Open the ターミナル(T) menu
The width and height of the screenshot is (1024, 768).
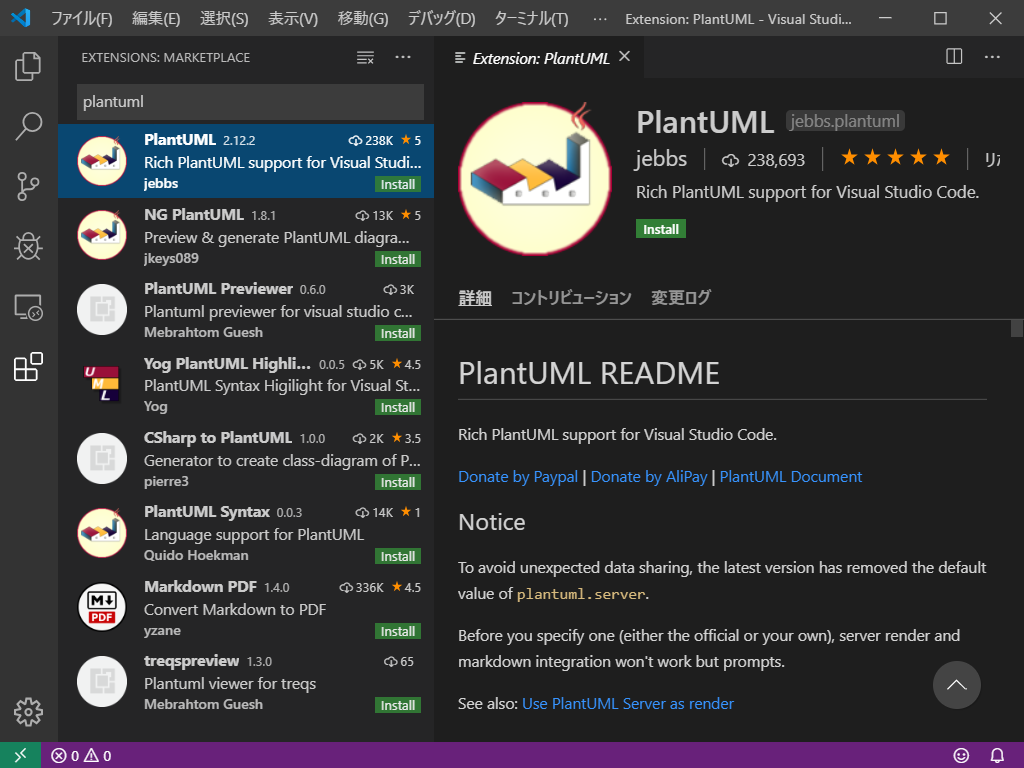click(531, 18)
